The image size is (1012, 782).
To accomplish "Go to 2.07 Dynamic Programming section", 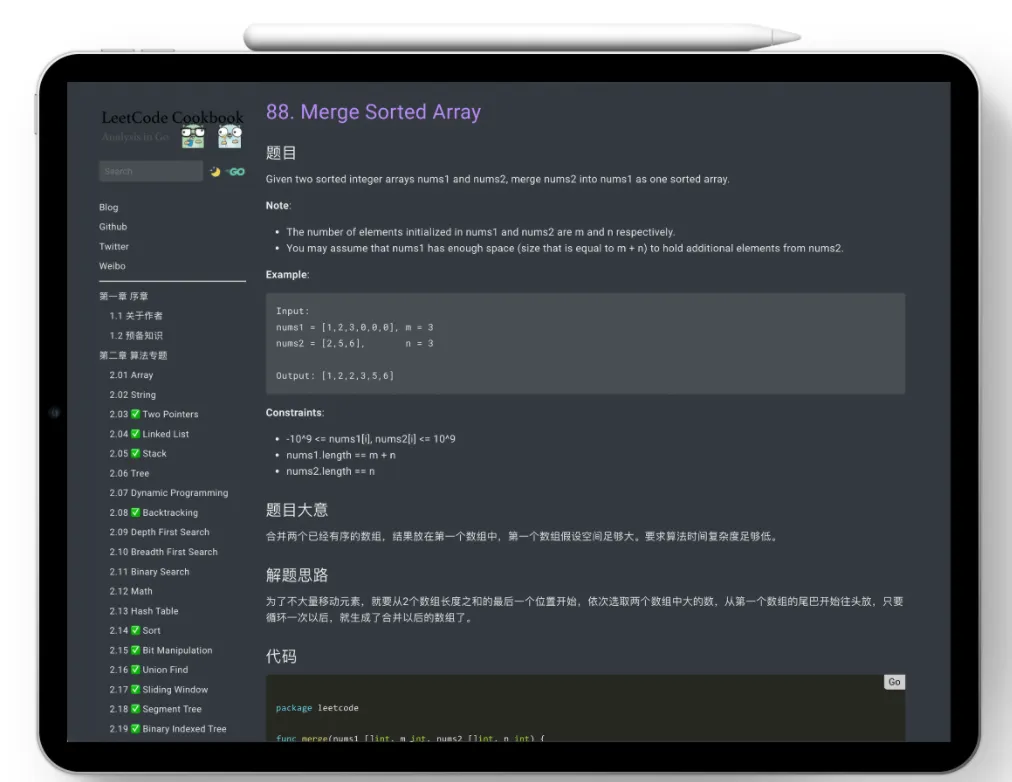I will 168,492.
